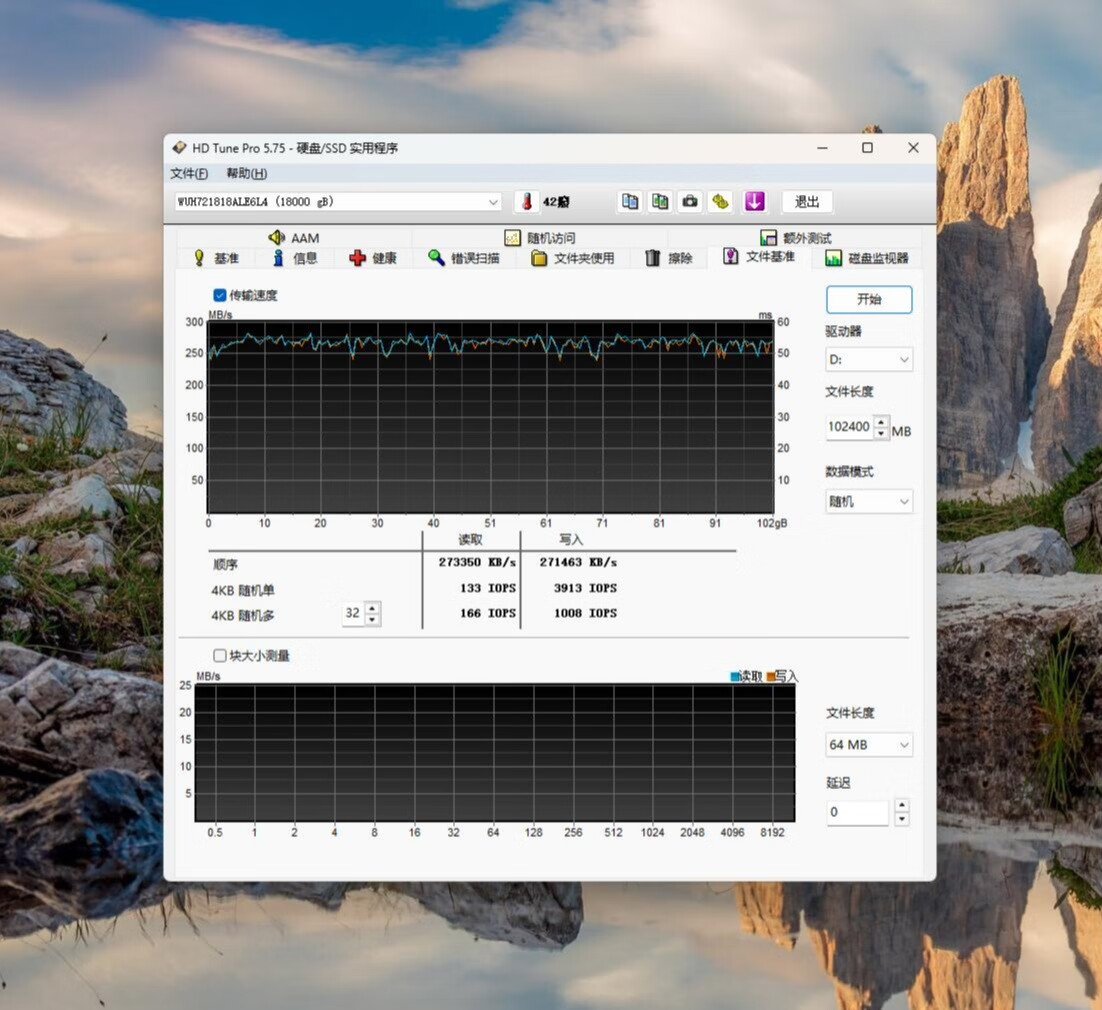The height and width of the screenshot is (1010, 1102).
Task: Copy text results to clipboard icon
Action: [x=630, y=202]
